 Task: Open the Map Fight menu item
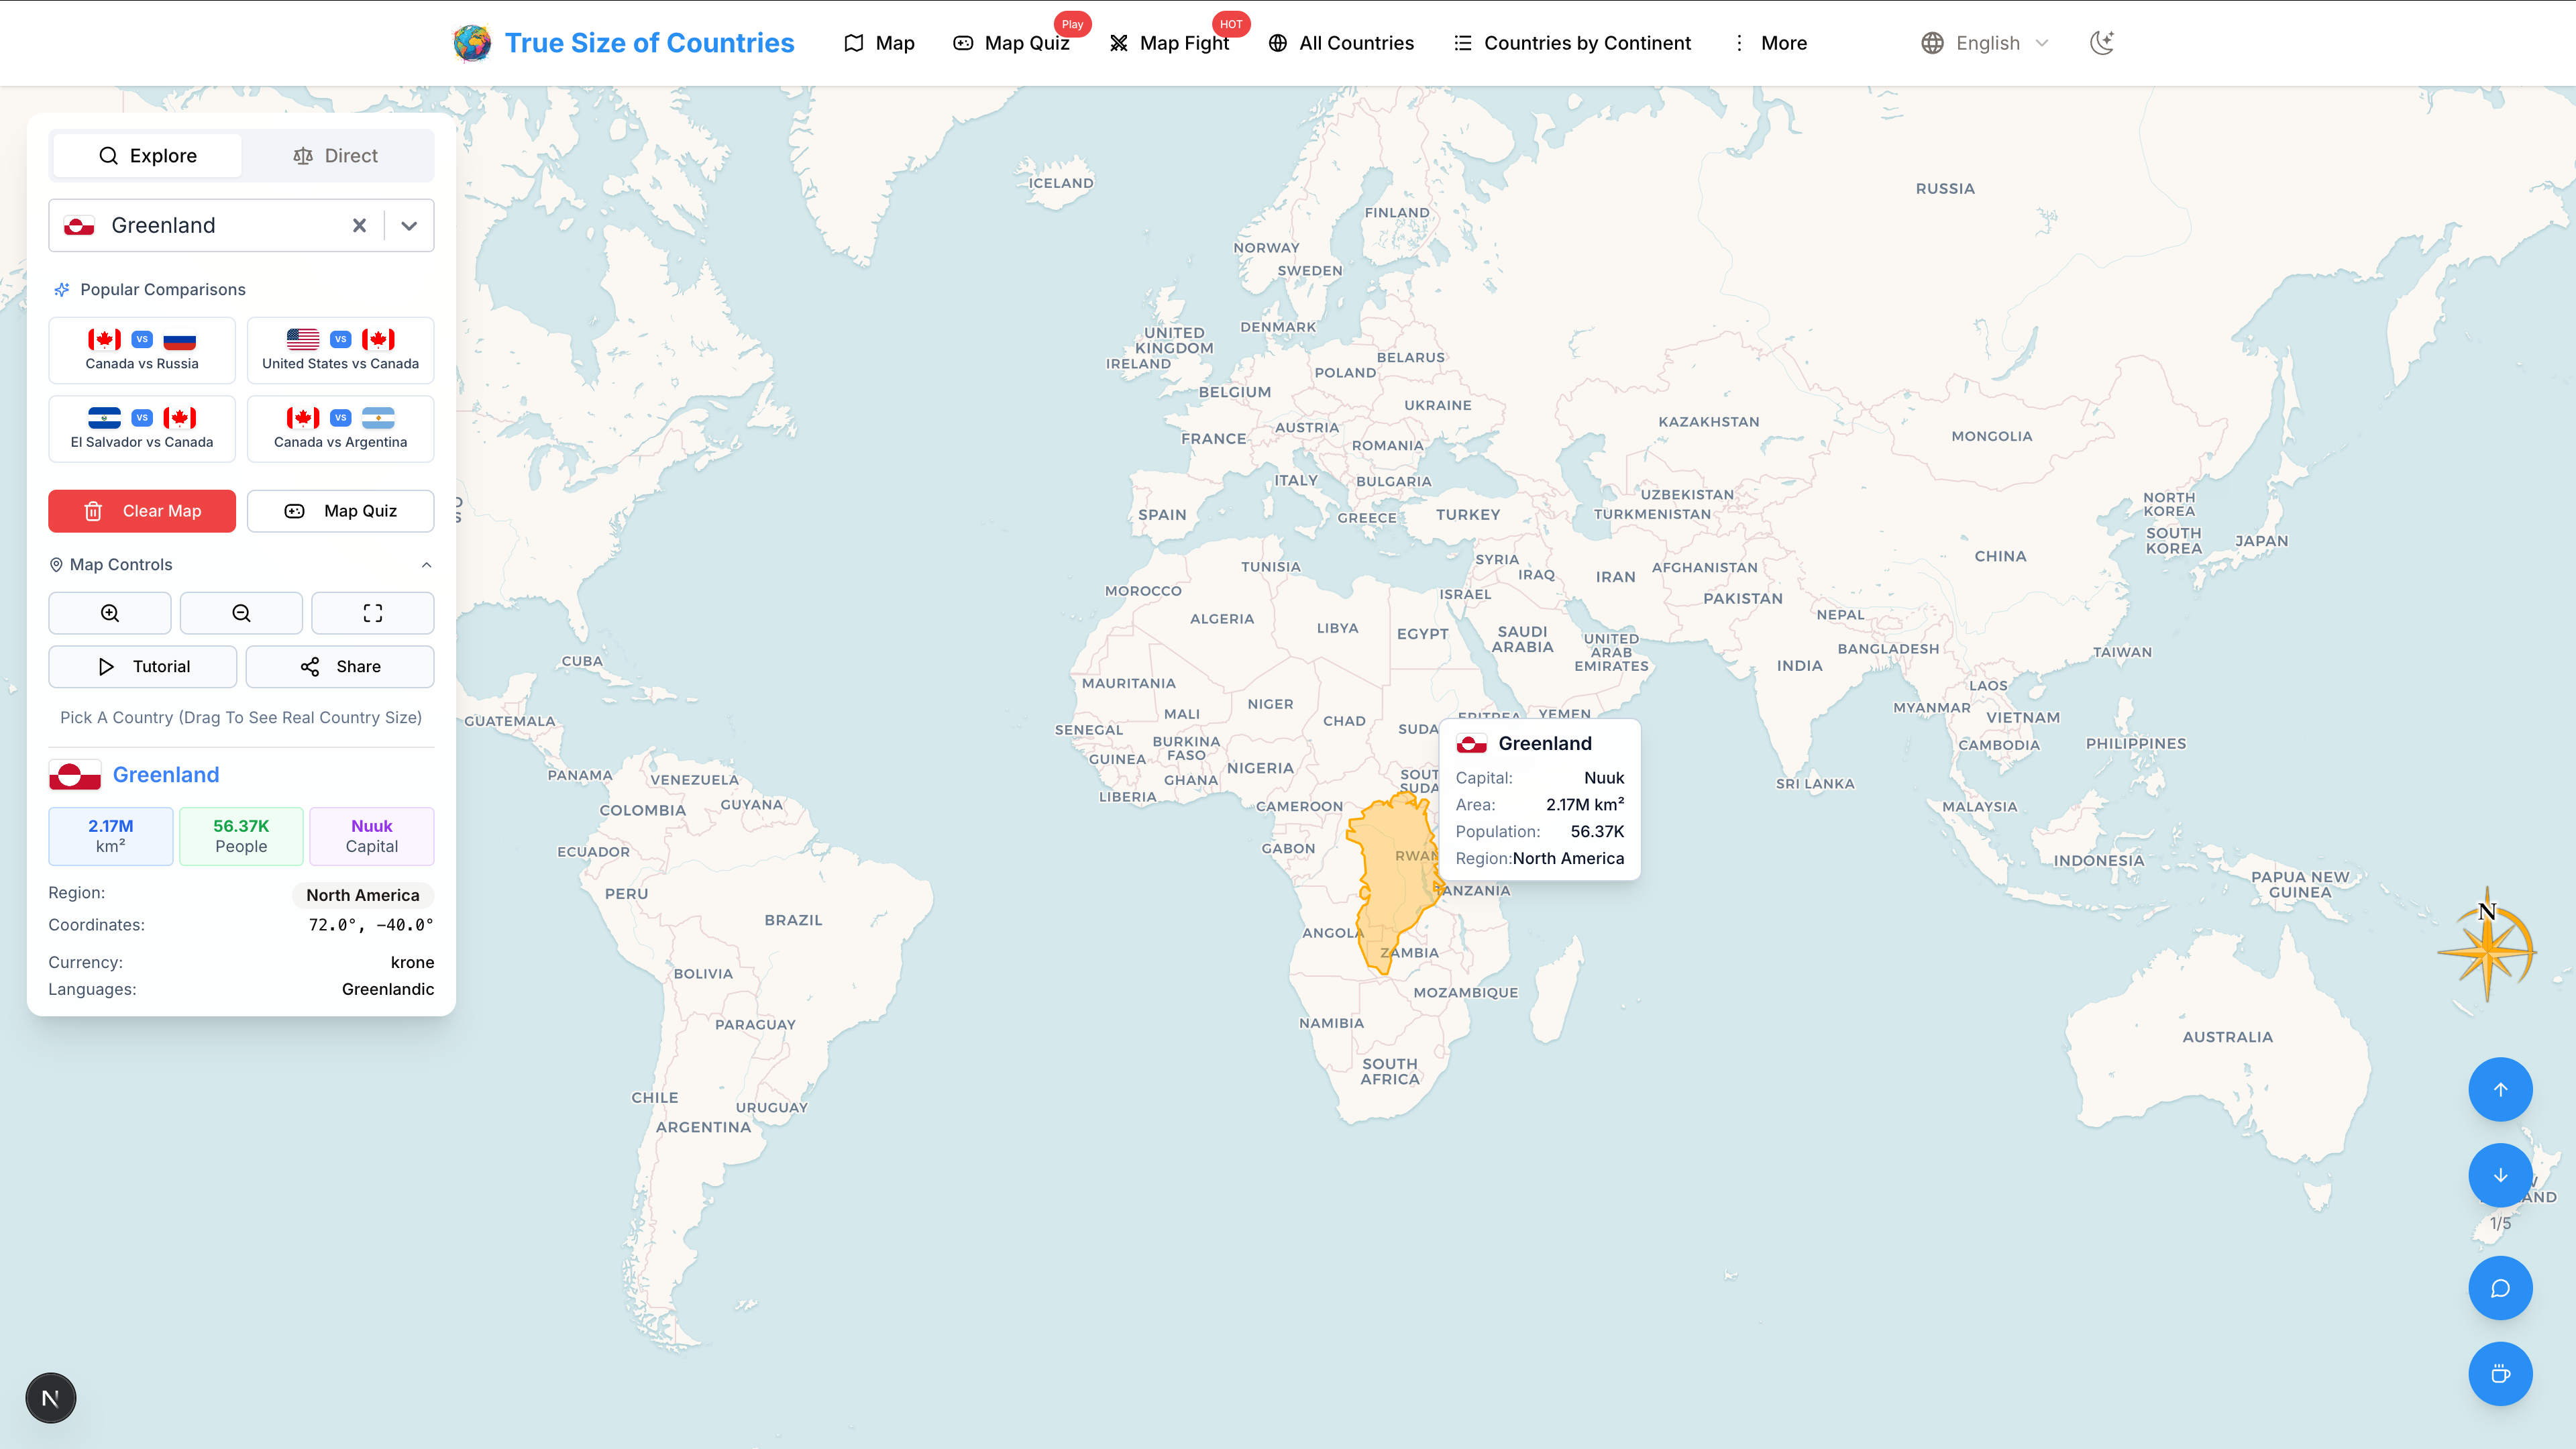[1170, 43]
